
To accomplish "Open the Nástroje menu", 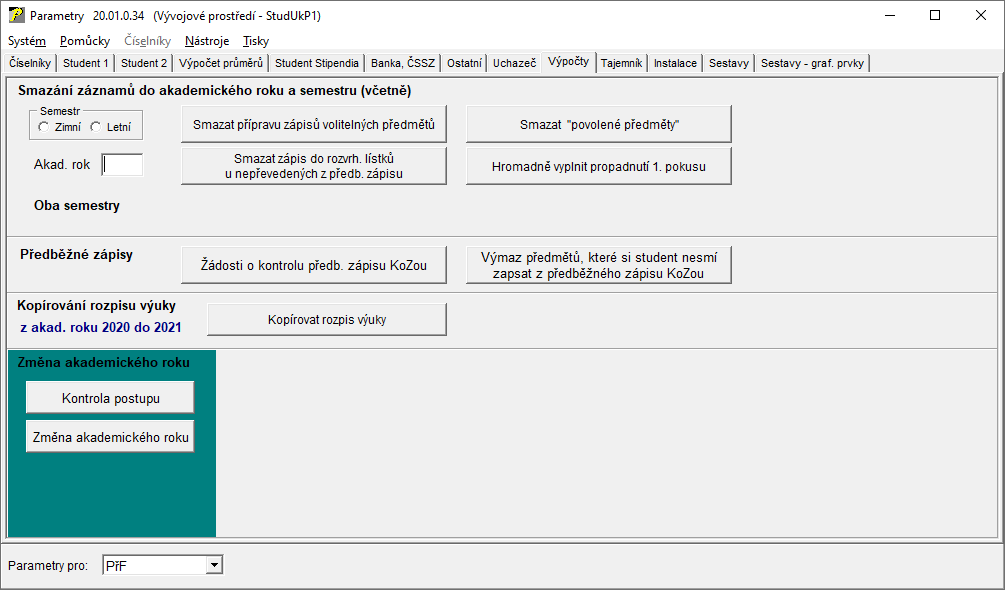I will pyautogui.click(x=207, y=41).
